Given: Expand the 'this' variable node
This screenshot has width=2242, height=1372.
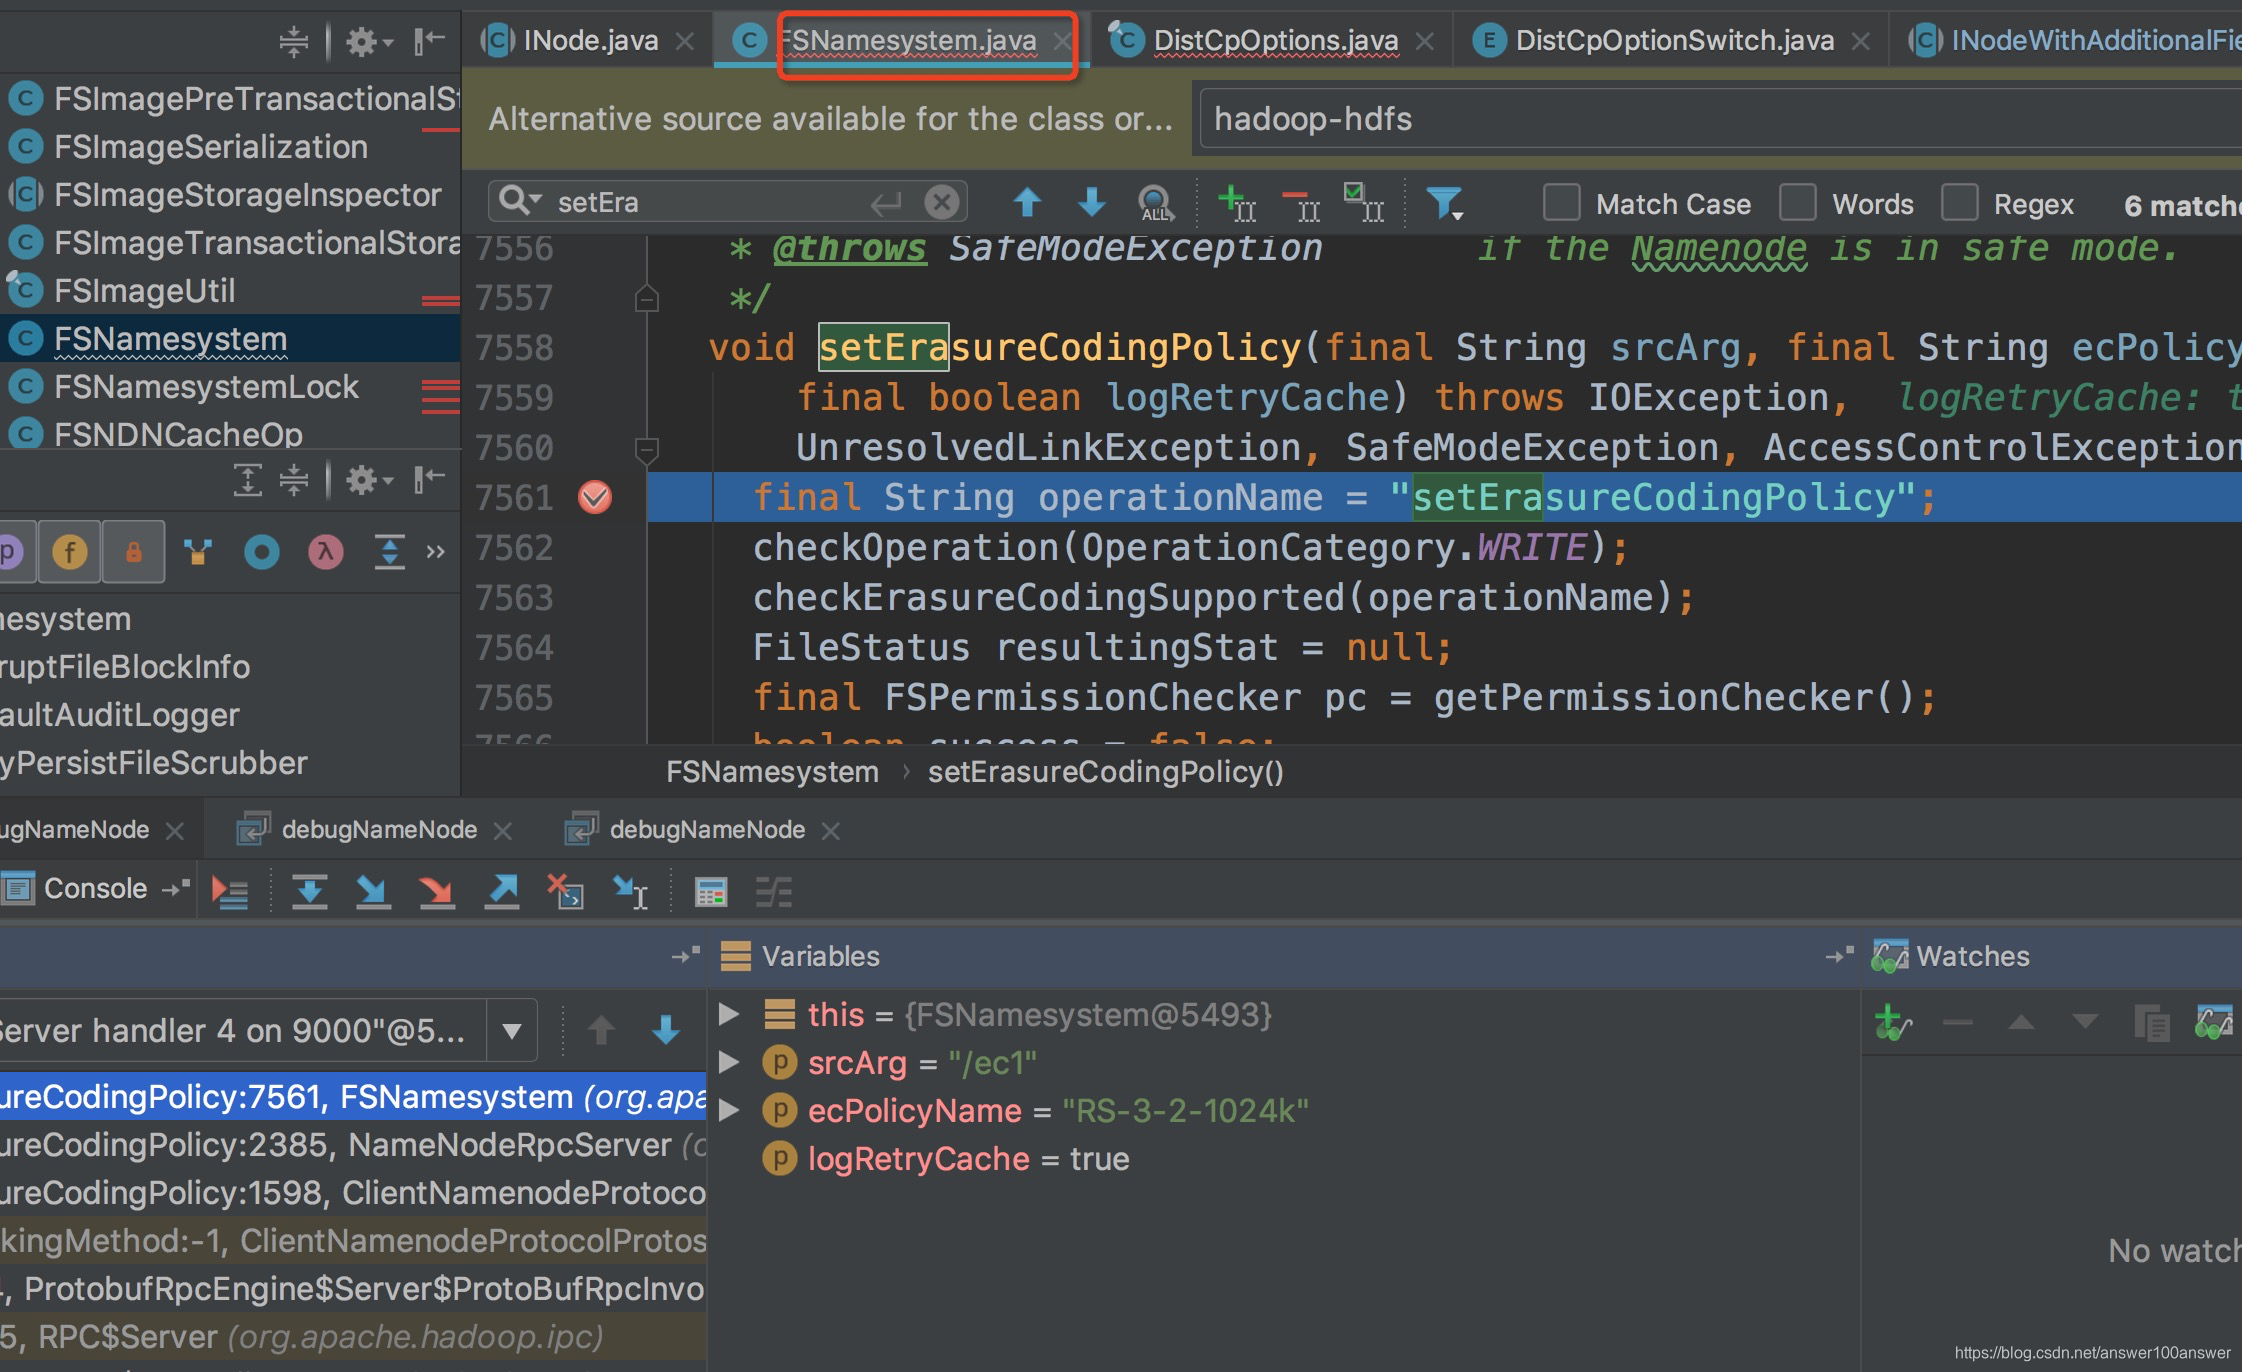Looking at the screenshot, I should 729,1014.
